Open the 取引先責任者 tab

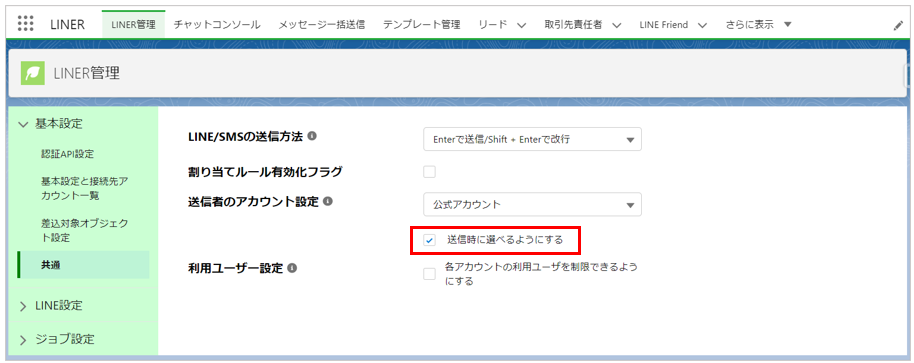[573, 24]
